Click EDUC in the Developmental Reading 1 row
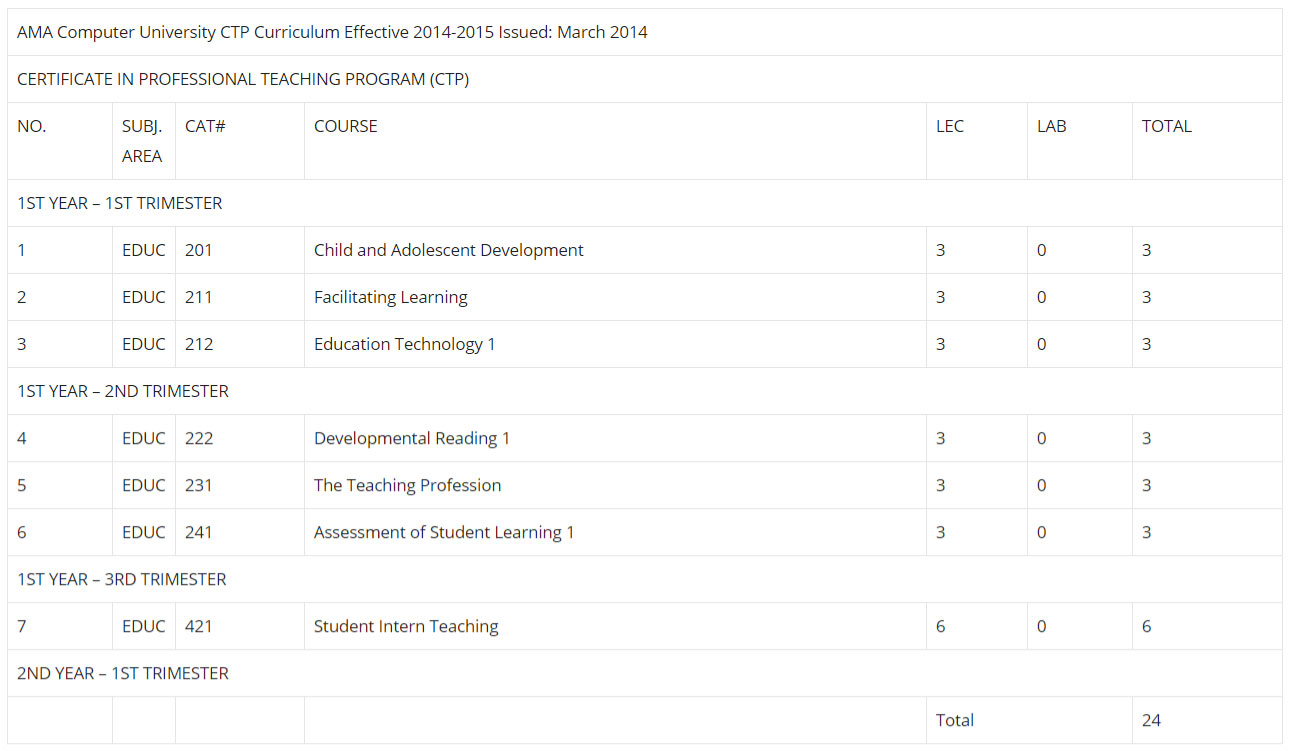 pyautogui.click(x=144, y=438)
